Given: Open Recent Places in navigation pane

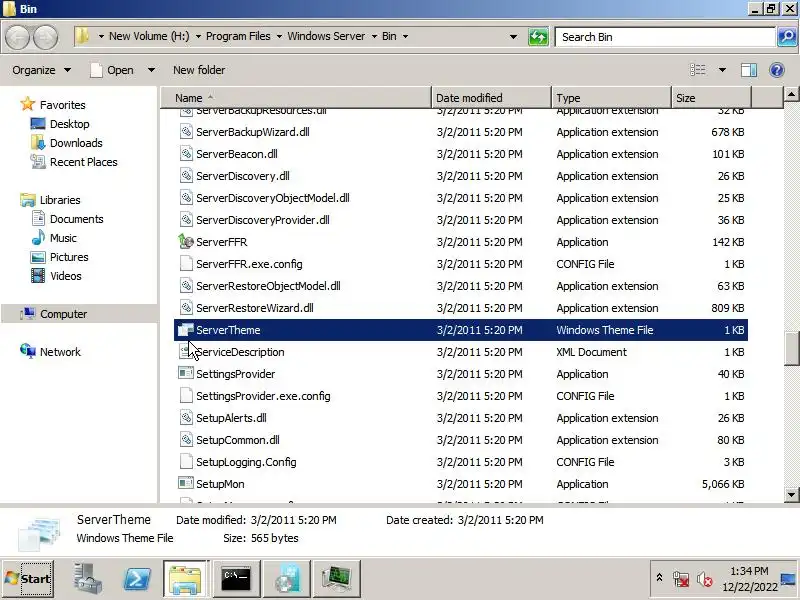Looking at the screenshot, I should [x=84, y=162].
